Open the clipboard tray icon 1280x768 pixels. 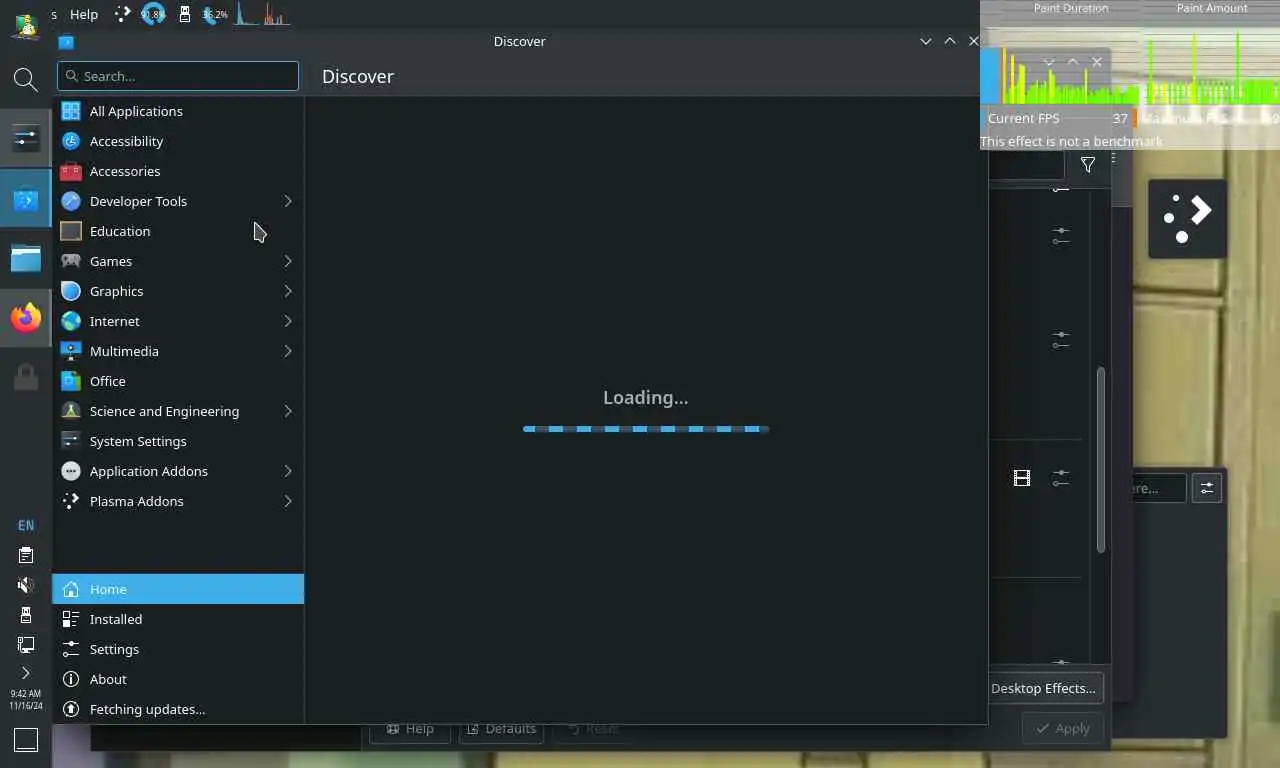coord(26,555)
